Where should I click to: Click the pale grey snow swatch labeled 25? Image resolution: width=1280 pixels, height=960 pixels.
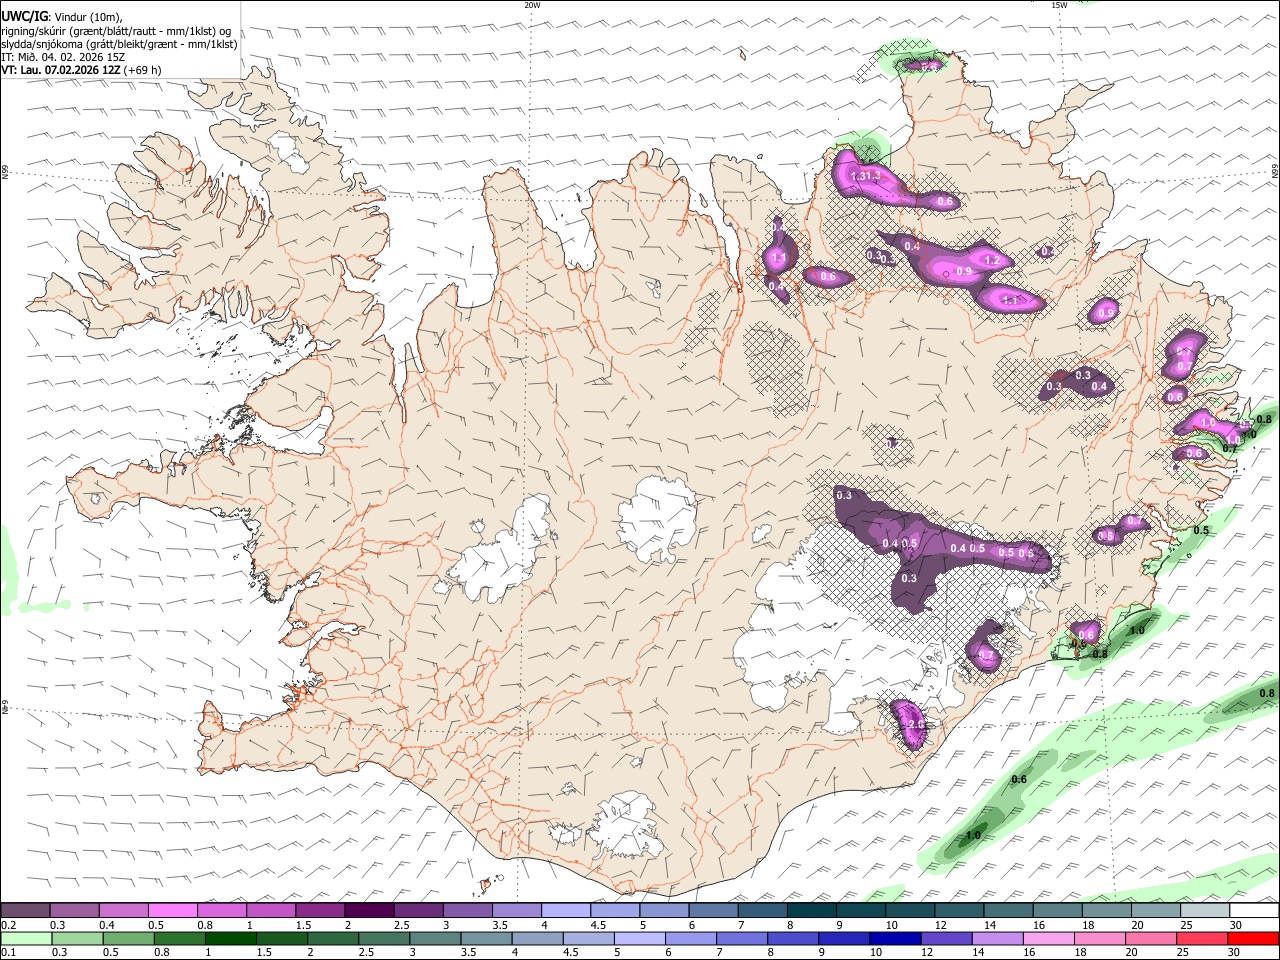click(1204, 911)
